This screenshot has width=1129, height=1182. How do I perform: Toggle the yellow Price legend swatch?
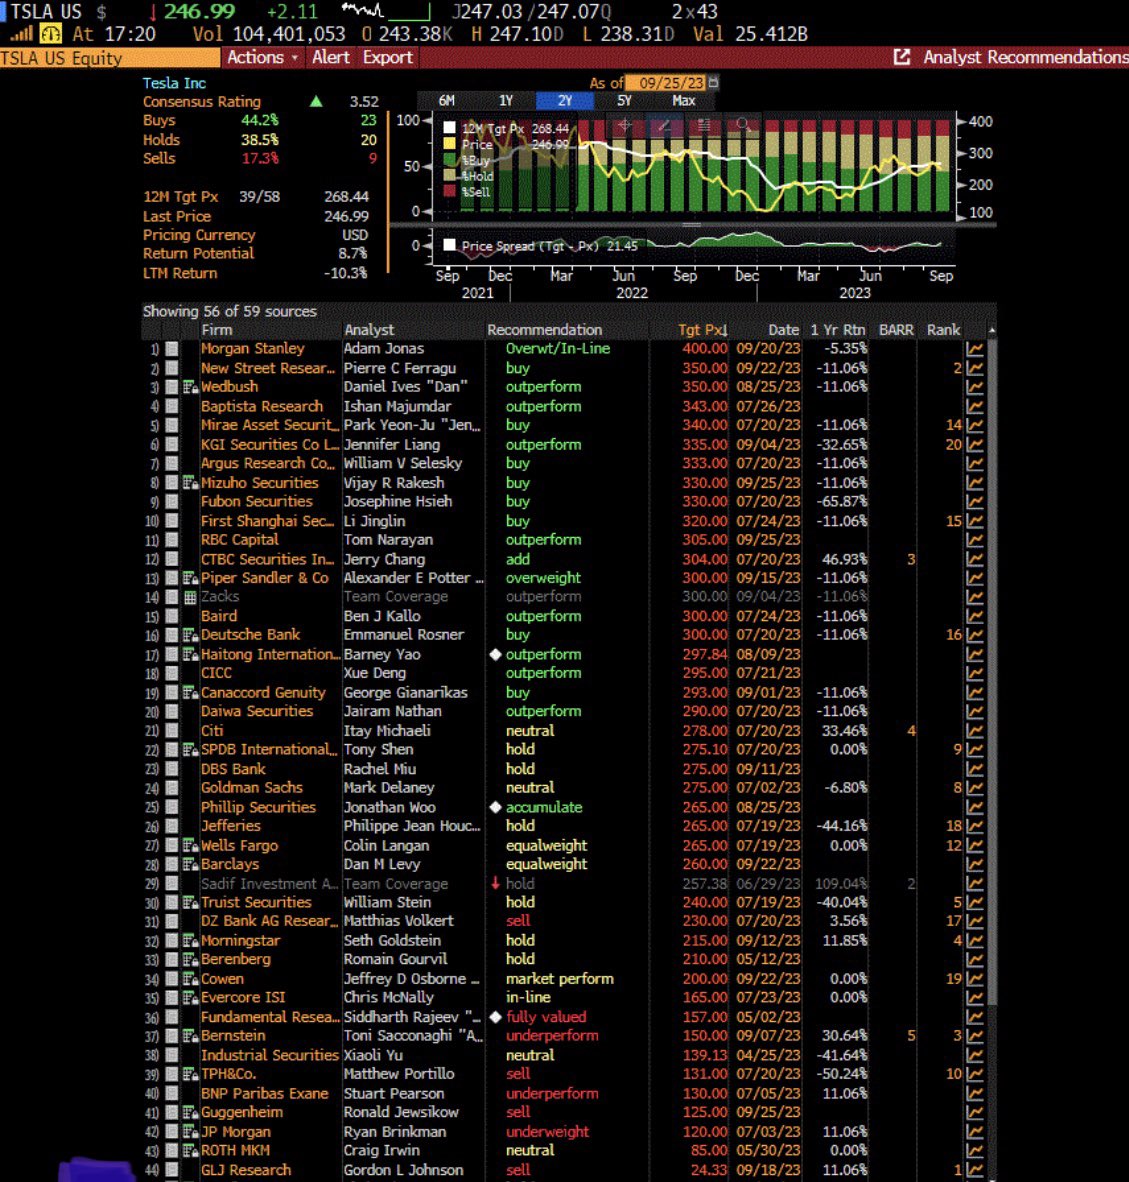coord(450,144)
